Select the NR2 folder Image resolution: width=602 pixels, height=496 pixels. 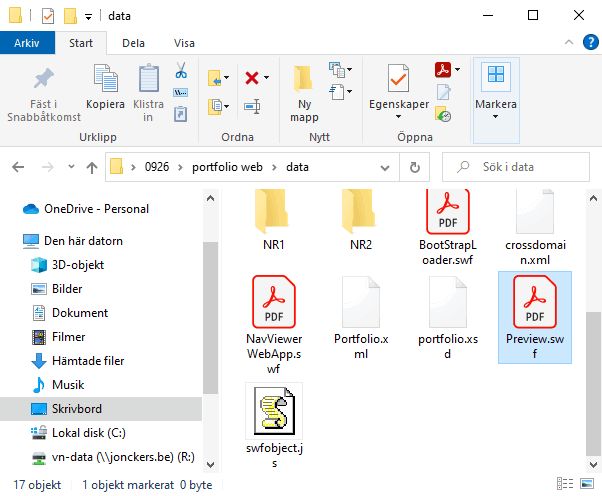pos(361,221)
